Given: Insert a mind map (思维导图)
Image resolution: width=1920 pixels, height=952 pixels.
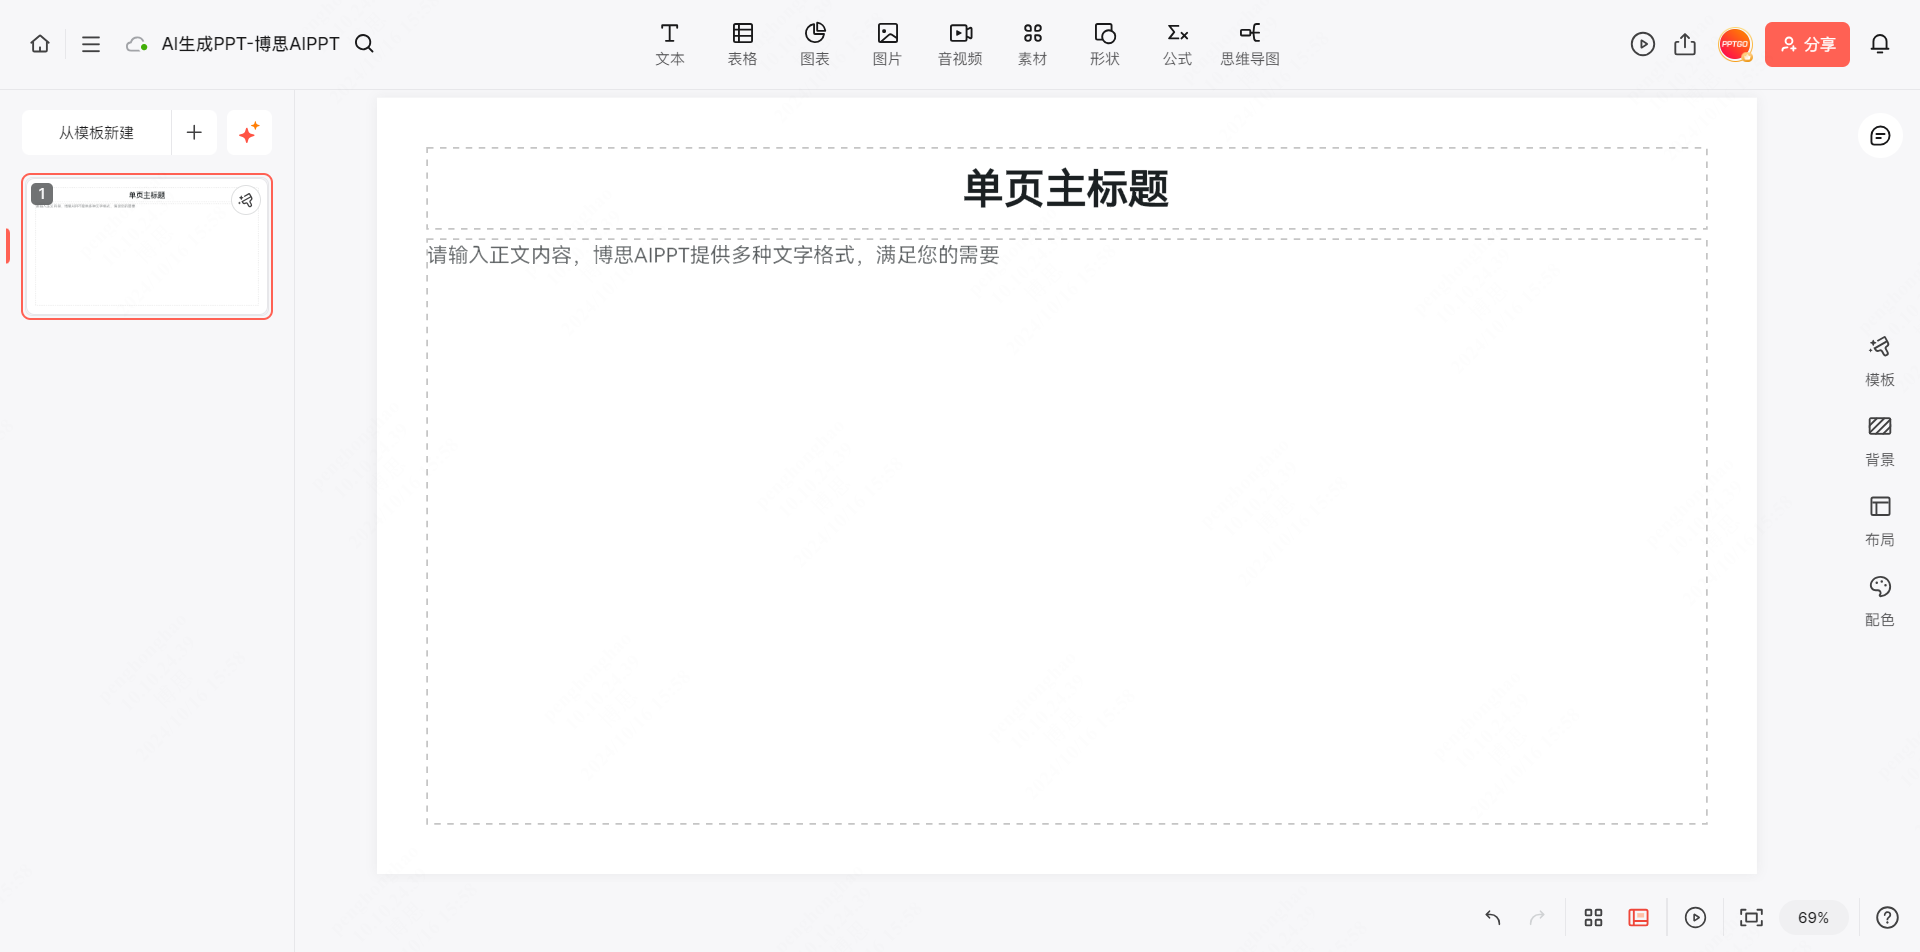Looking at the screenshot, I should coord(1250,45).
